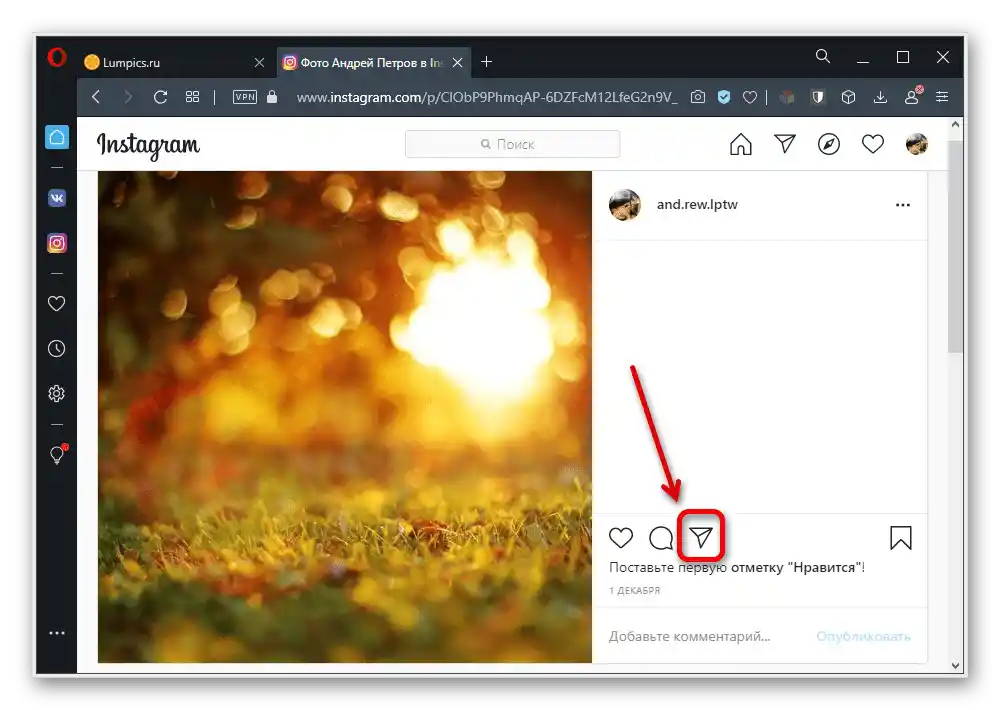Go back to previous page
Viewport: 1000px width, 710px height.
pos(96,97)
